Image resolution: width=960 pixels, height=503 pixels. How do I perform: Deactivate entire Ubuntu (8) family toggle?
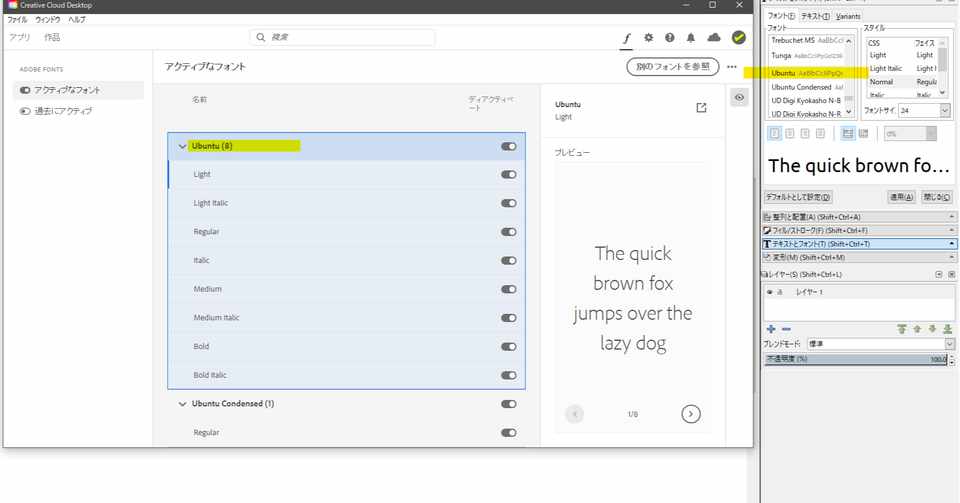click(x=509, y=146)
